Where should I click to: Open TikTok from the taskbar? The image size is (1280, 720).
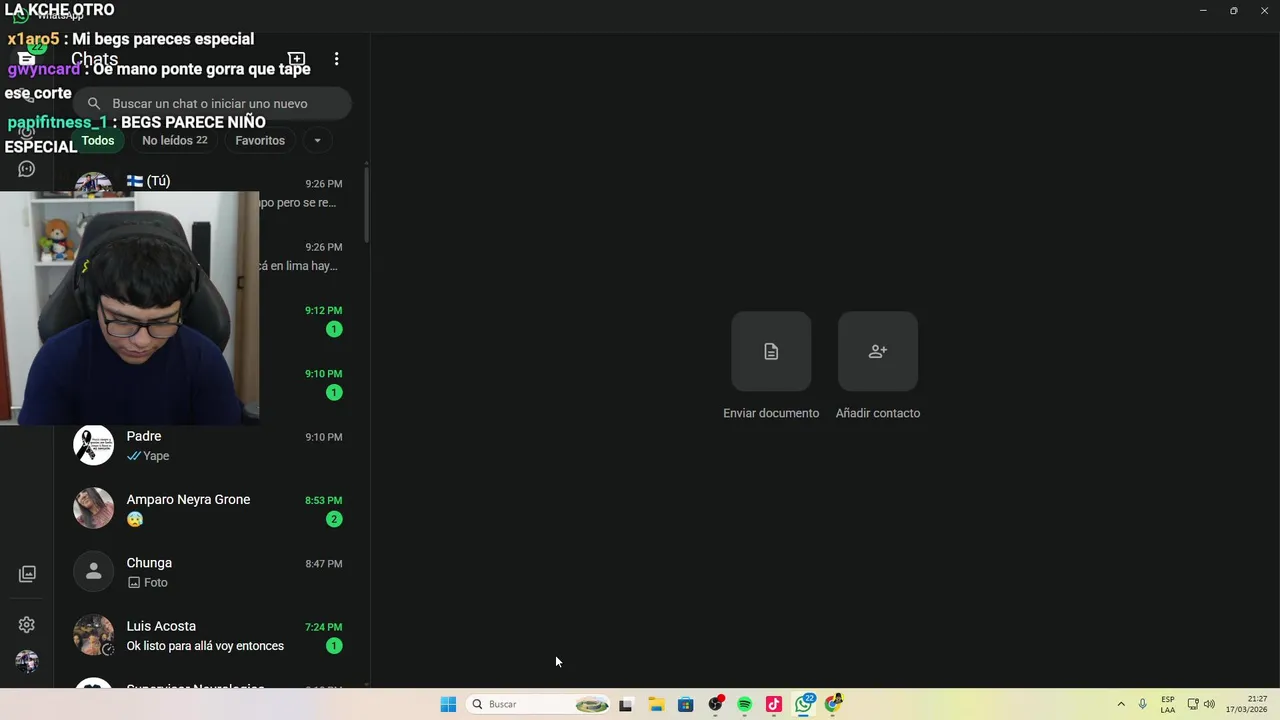coord(773,704)
